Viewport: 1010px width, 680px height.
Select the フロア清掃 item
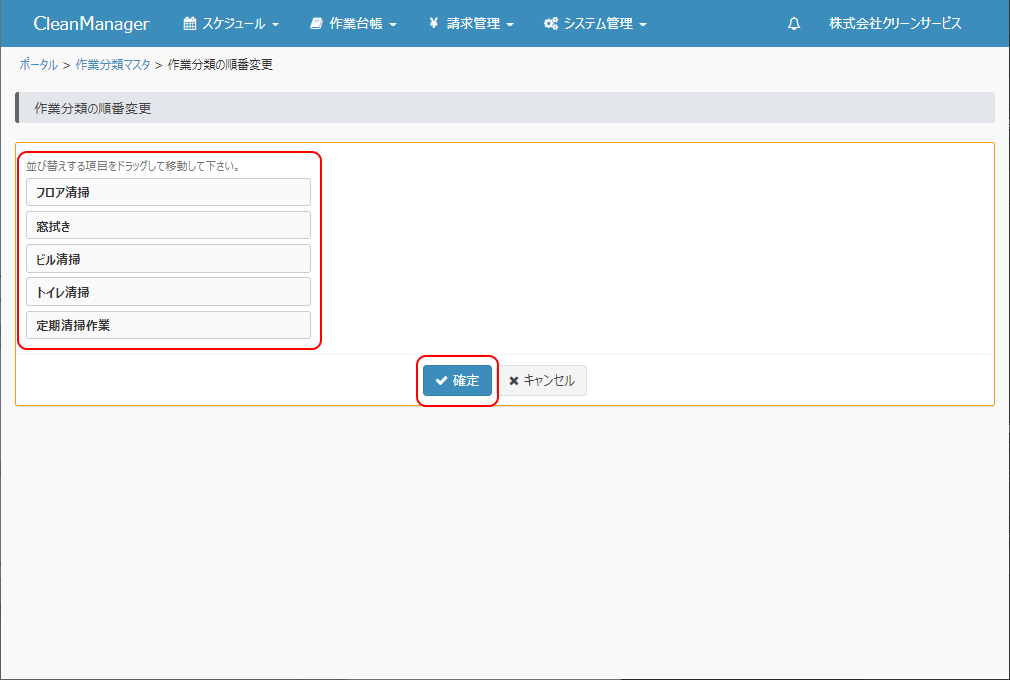pyautogui.click(x=168, y=192)
